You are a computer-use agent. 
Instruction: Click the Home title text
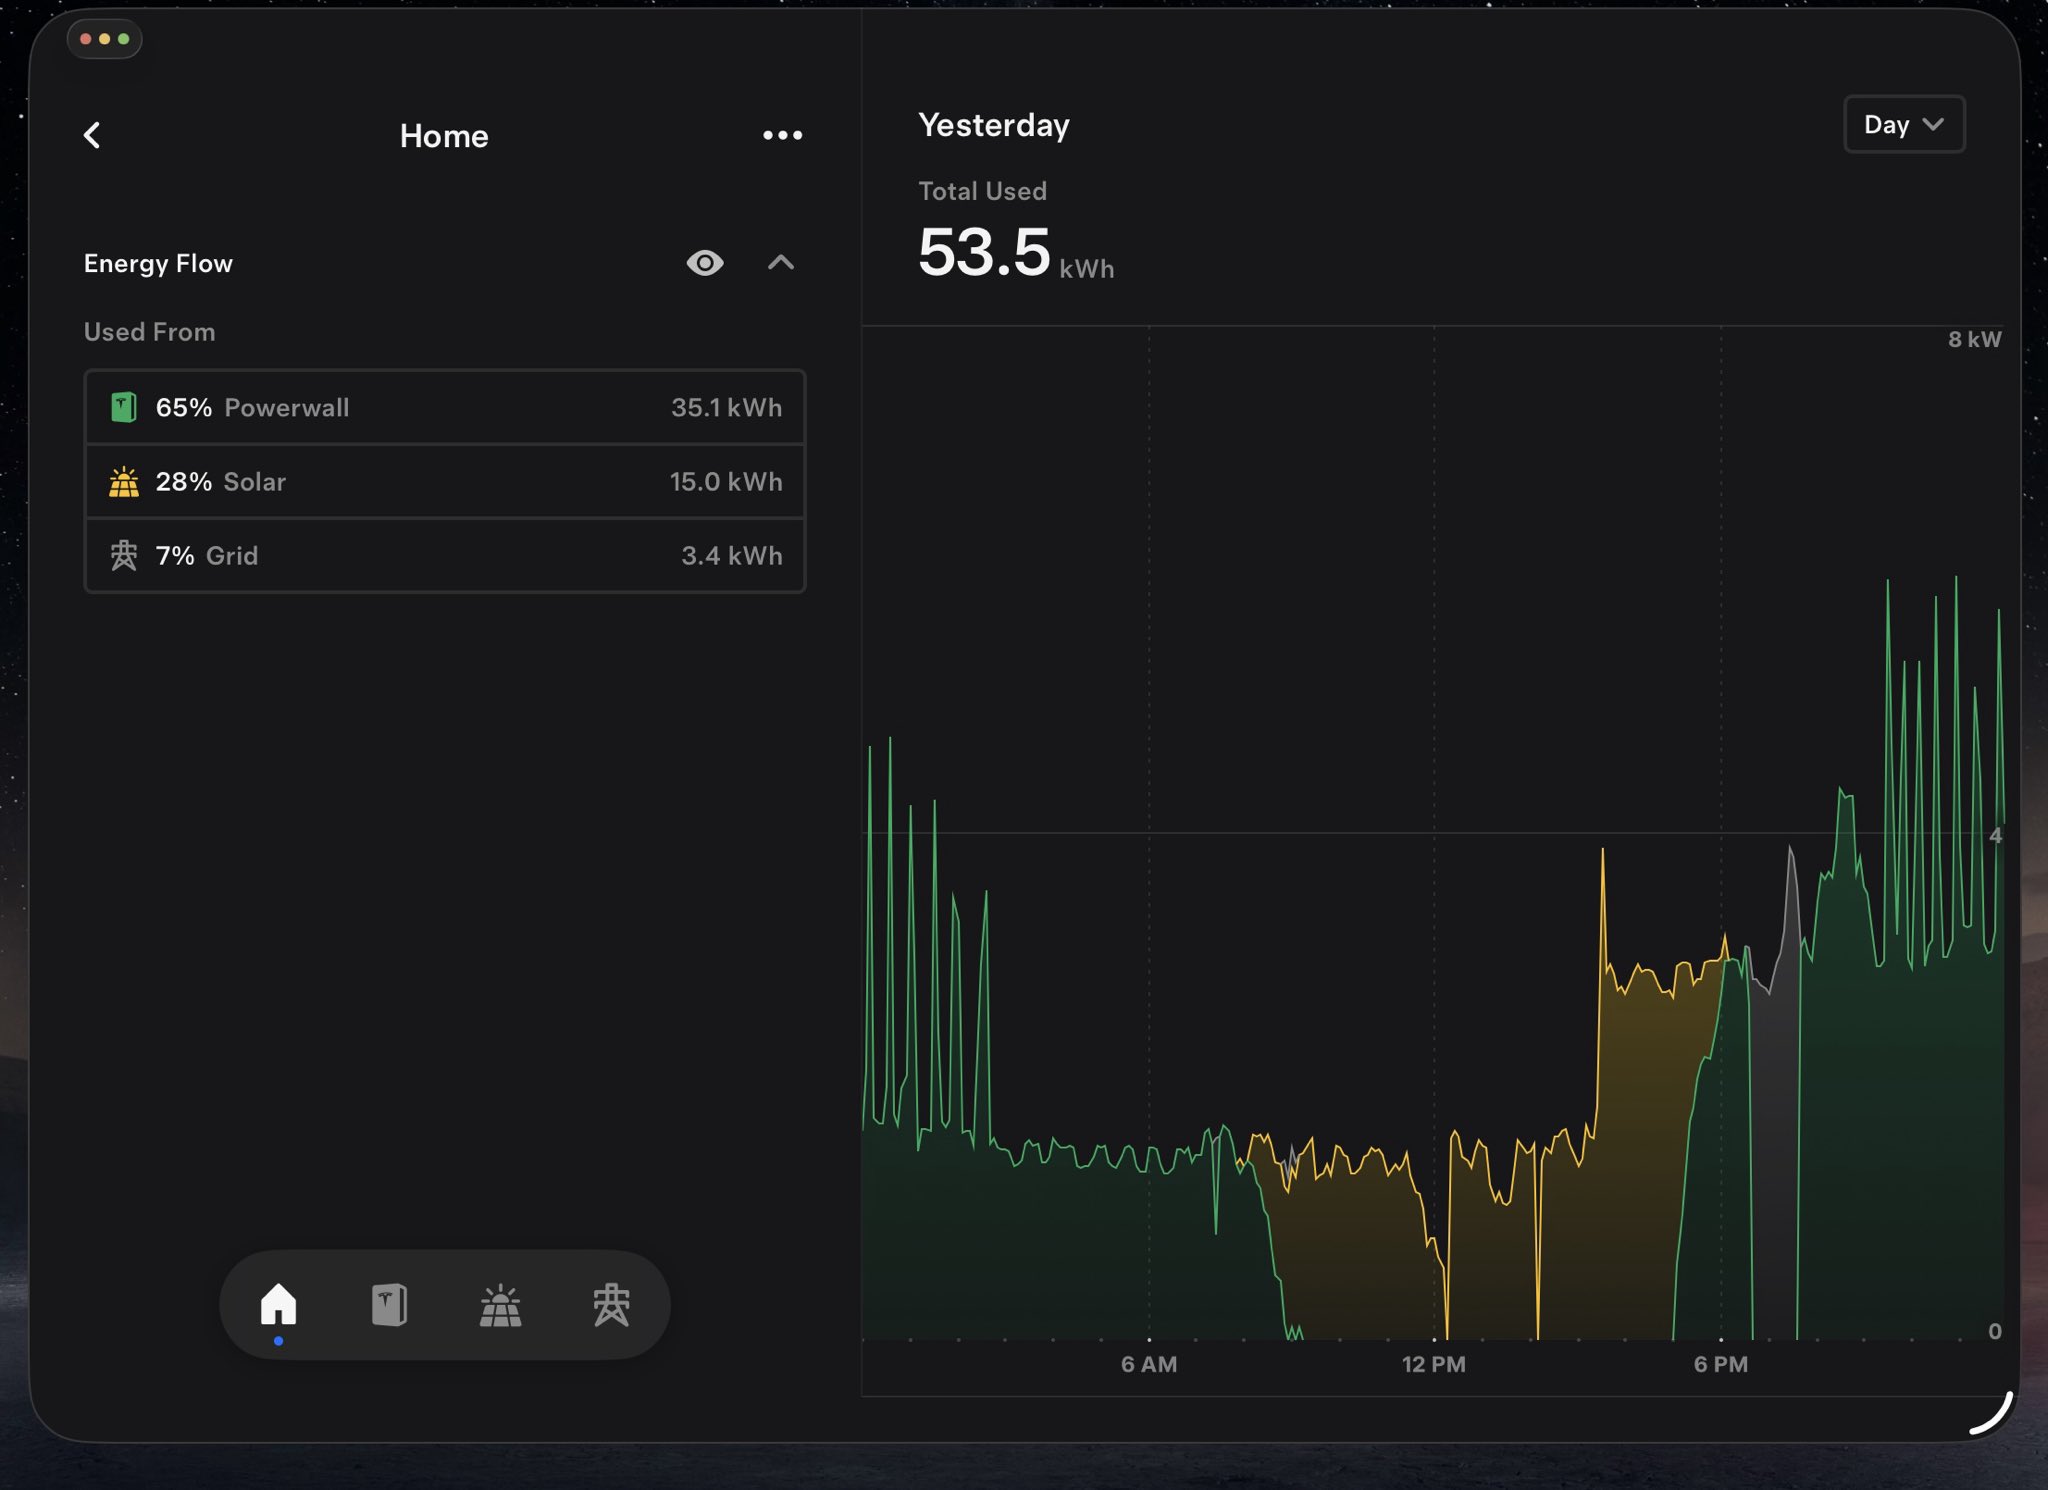(444, 136)
